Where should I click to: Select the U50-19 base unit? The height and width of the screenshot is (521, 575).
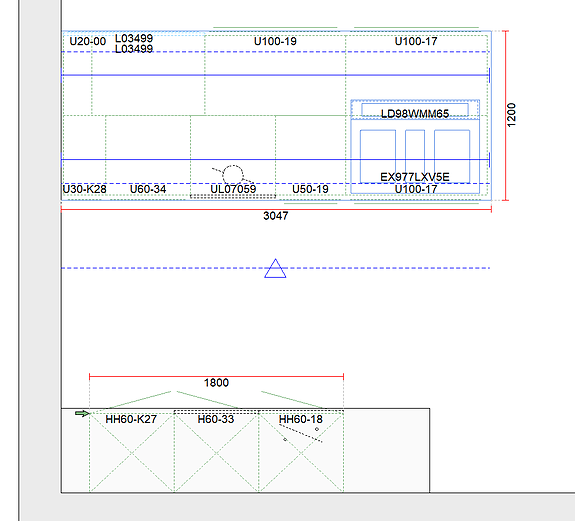311,157
